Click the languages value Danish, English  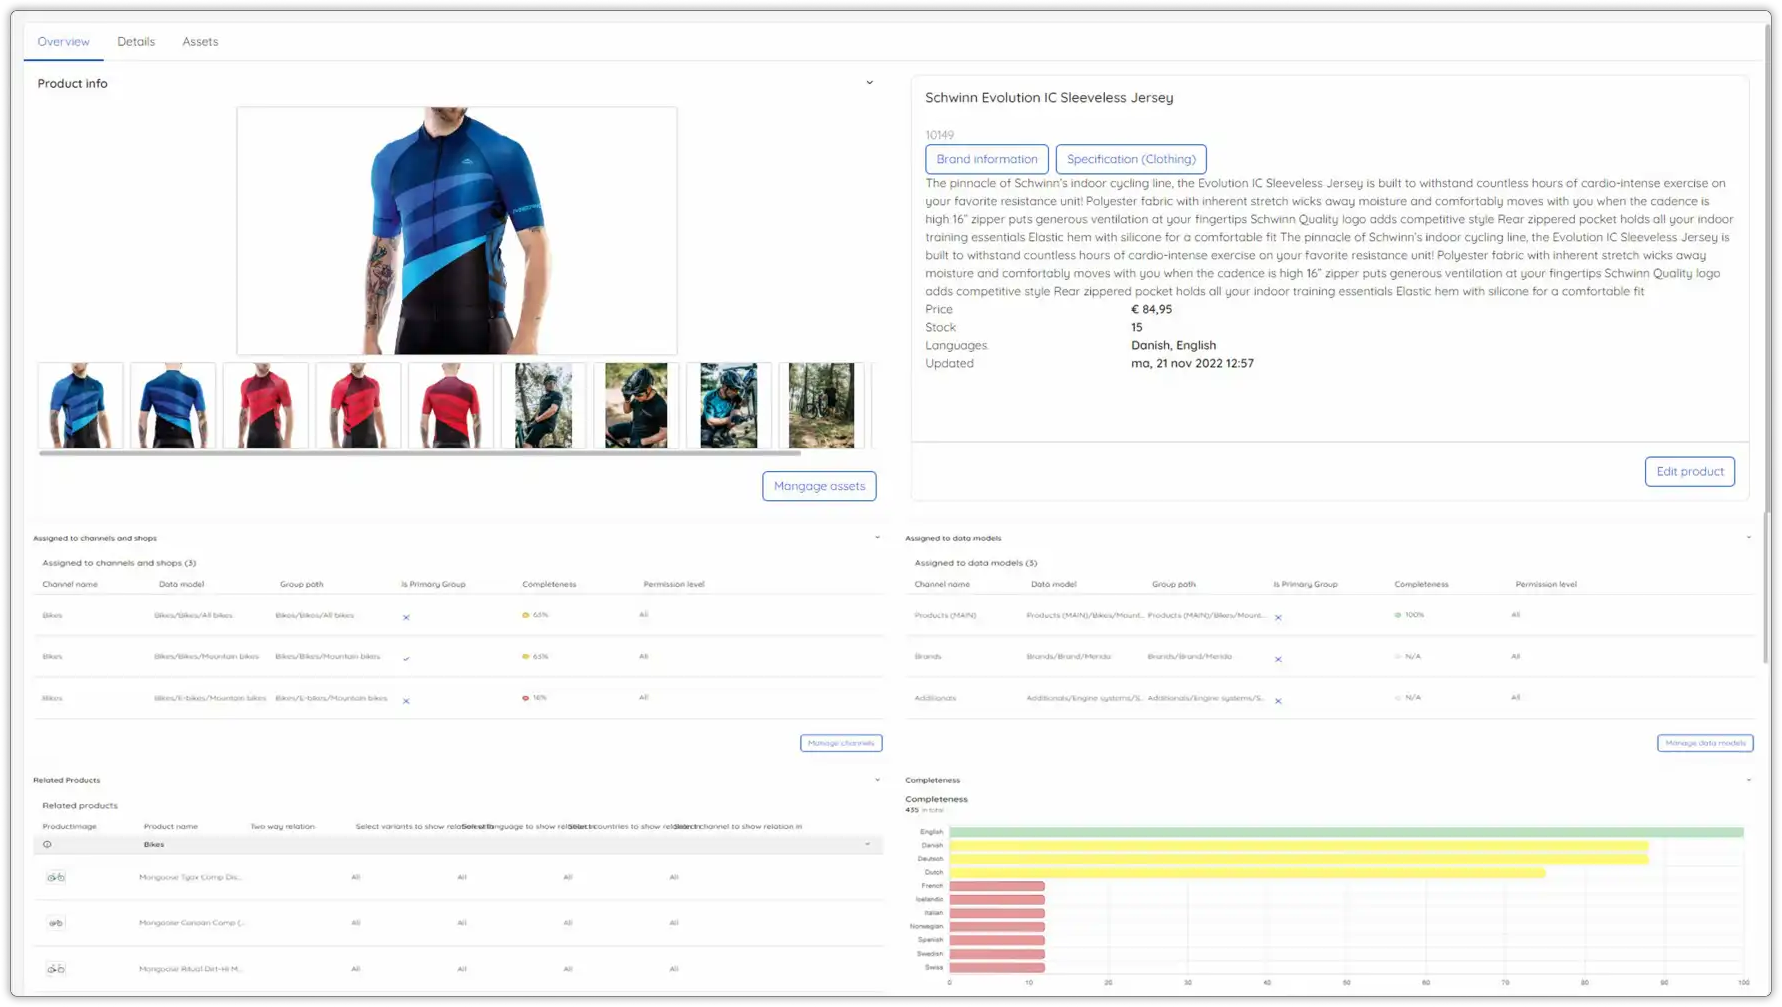pos(1173,345)
